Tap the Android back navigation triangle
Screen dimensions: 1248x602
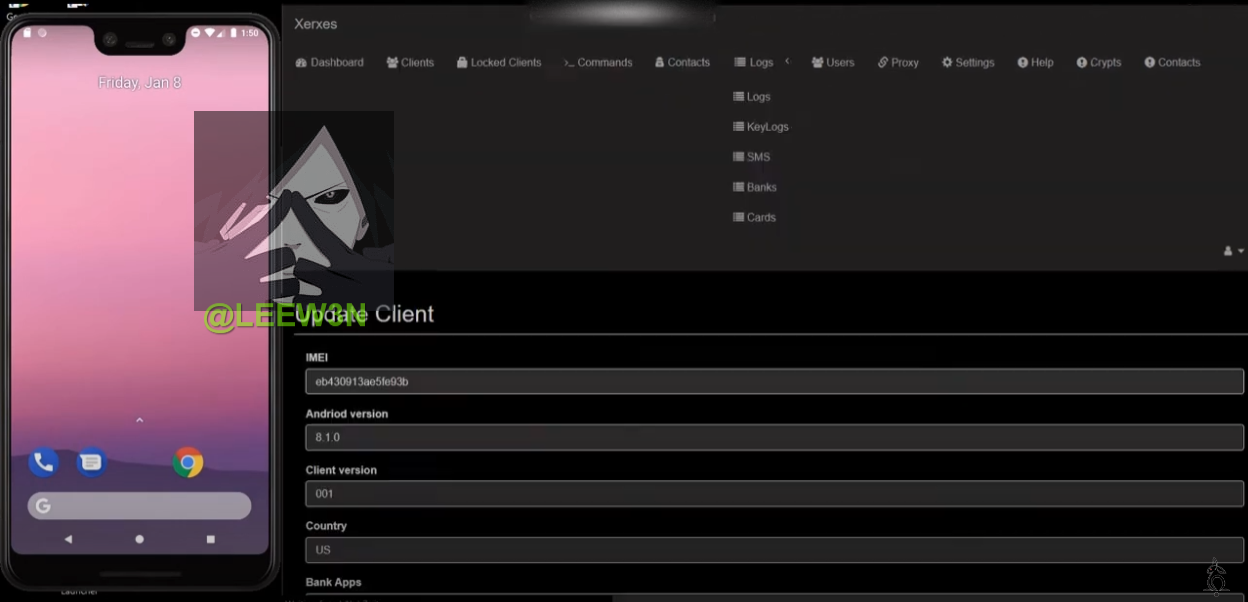pos(68,539)
